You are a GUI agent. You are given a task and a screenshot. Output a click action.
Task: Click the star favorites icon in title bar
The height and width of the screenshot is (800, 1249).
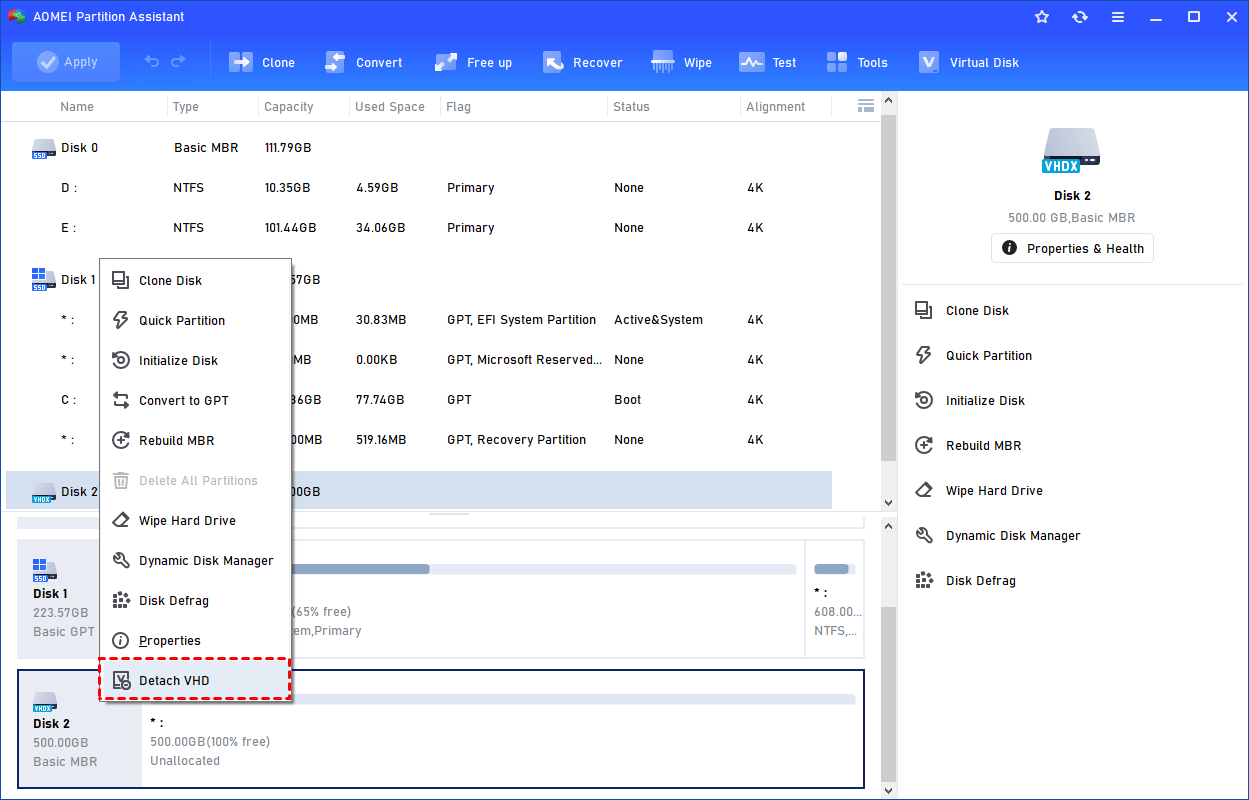(1042, 16)
